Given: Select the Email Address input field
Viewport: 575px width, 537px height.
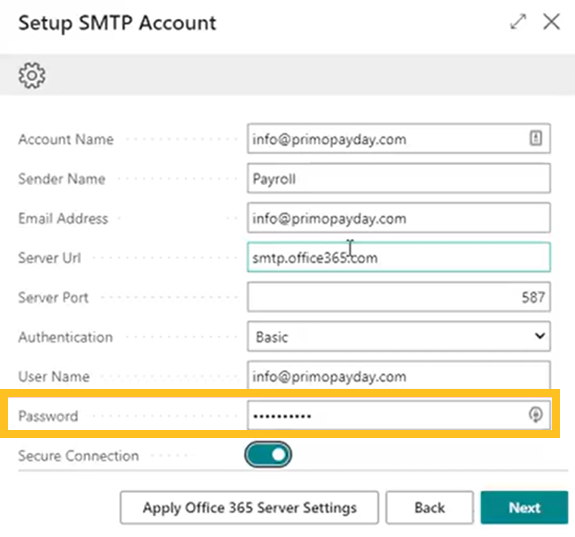Looking at the screenshot, I should point(399,218).
